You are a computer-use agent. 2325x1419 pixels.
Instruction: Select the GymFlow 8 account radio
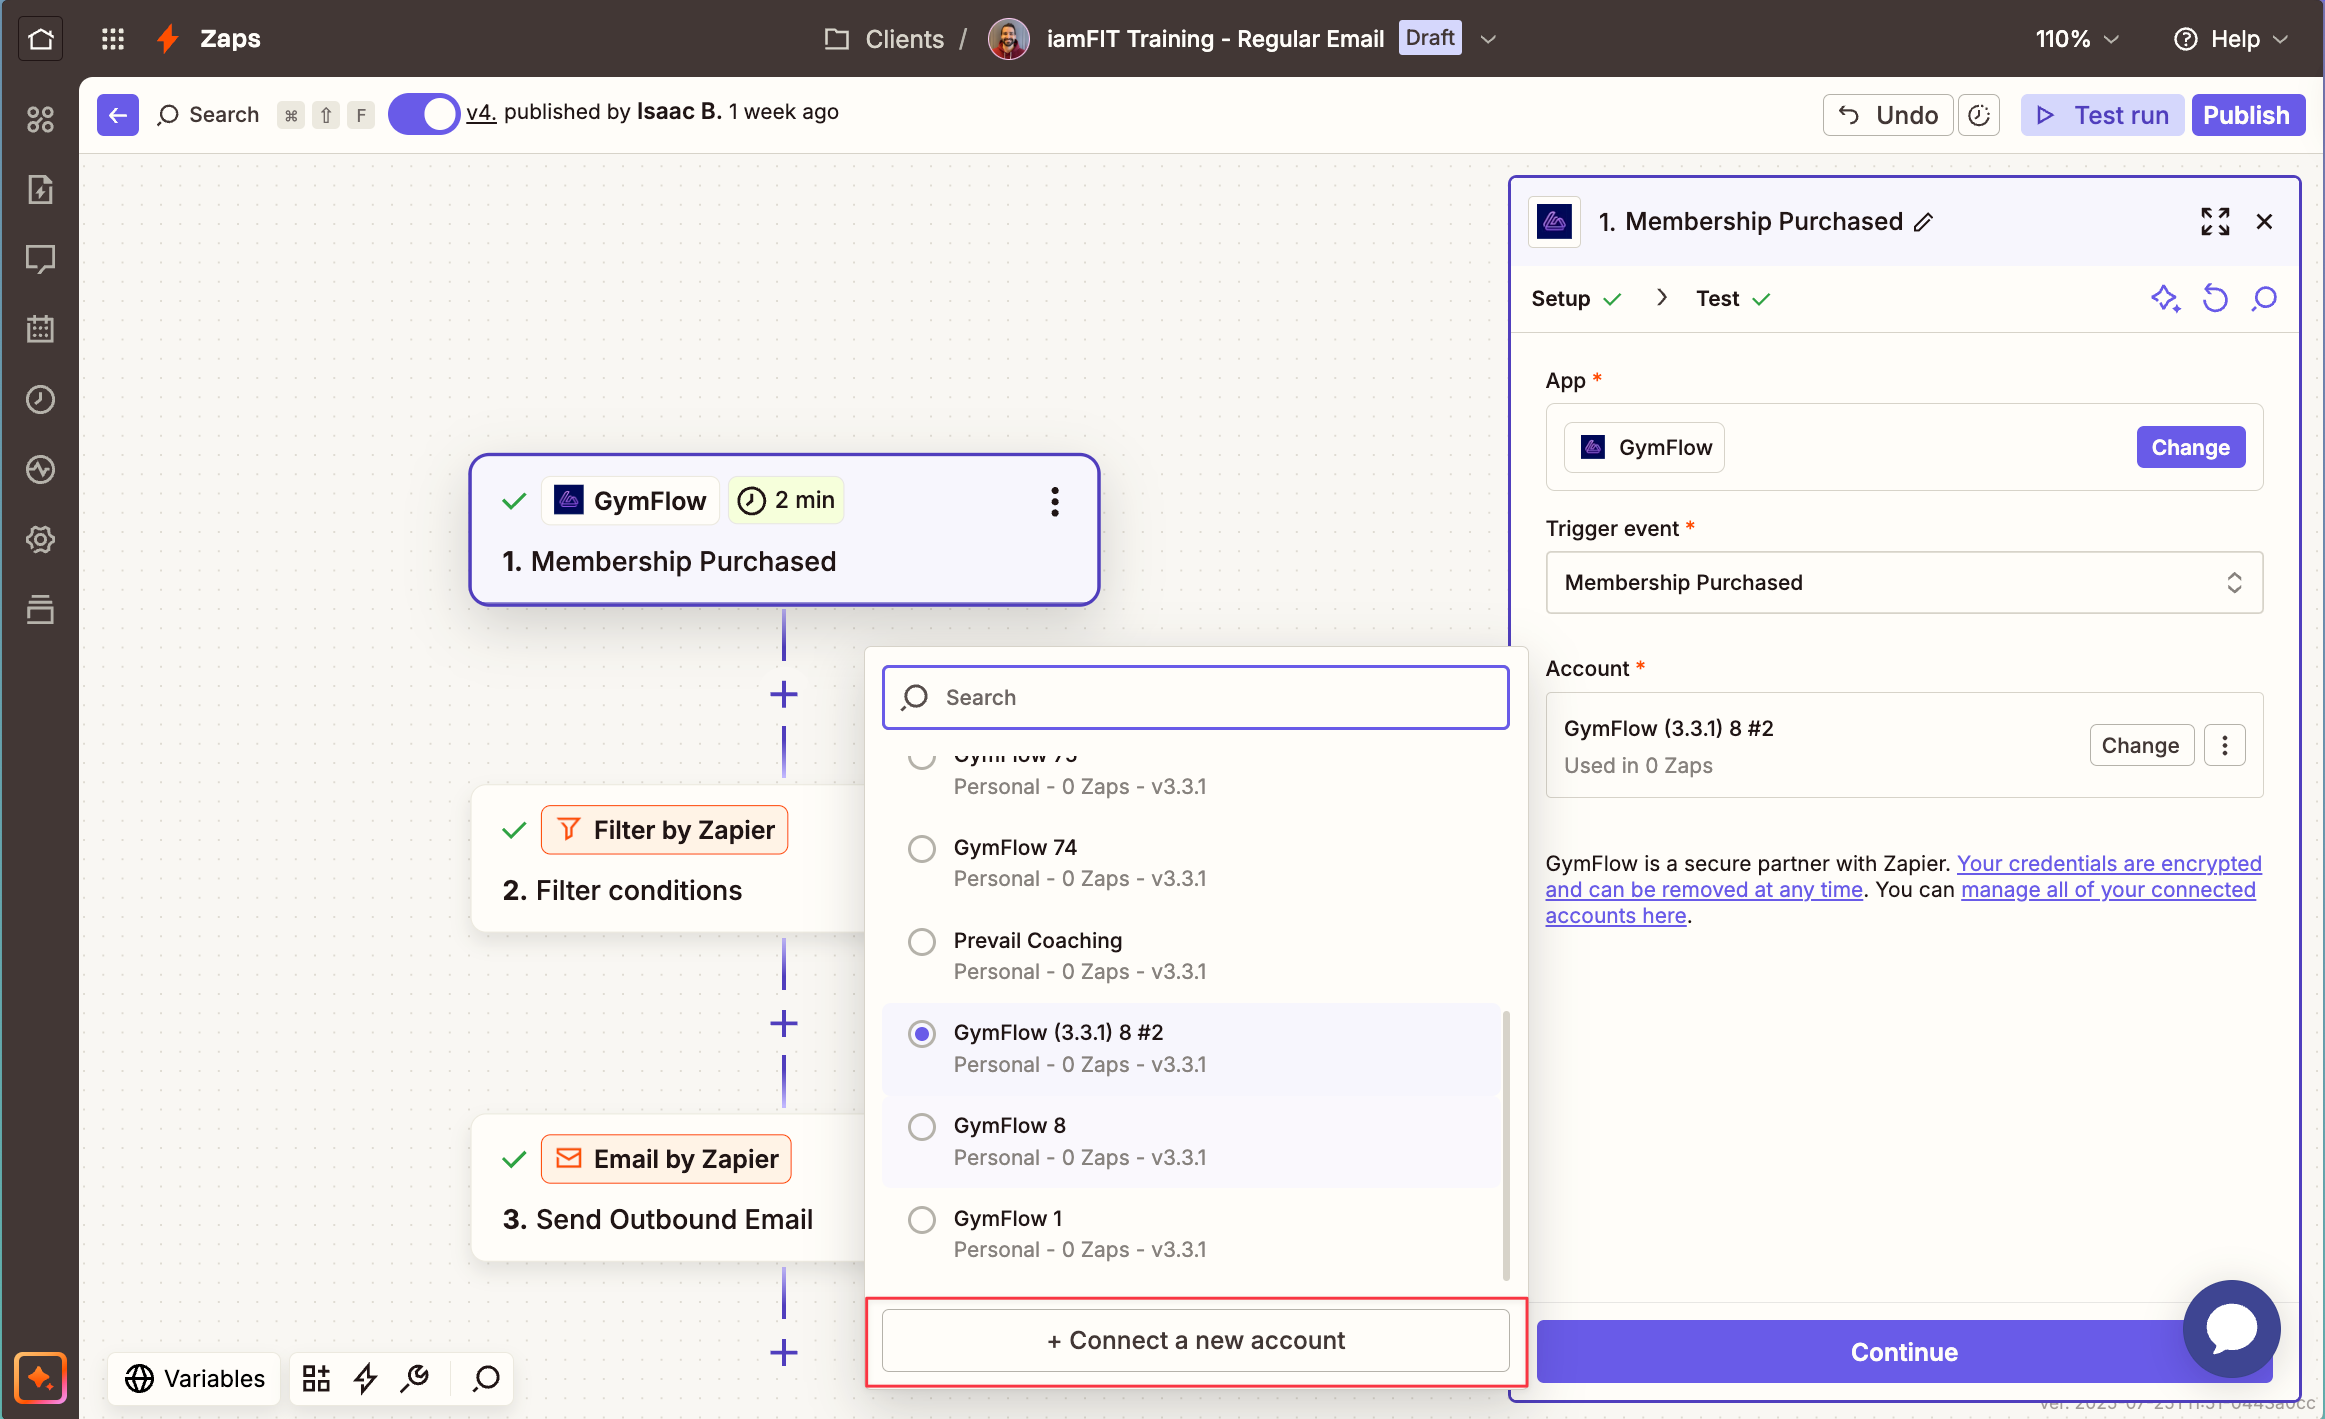[921, 1127]
